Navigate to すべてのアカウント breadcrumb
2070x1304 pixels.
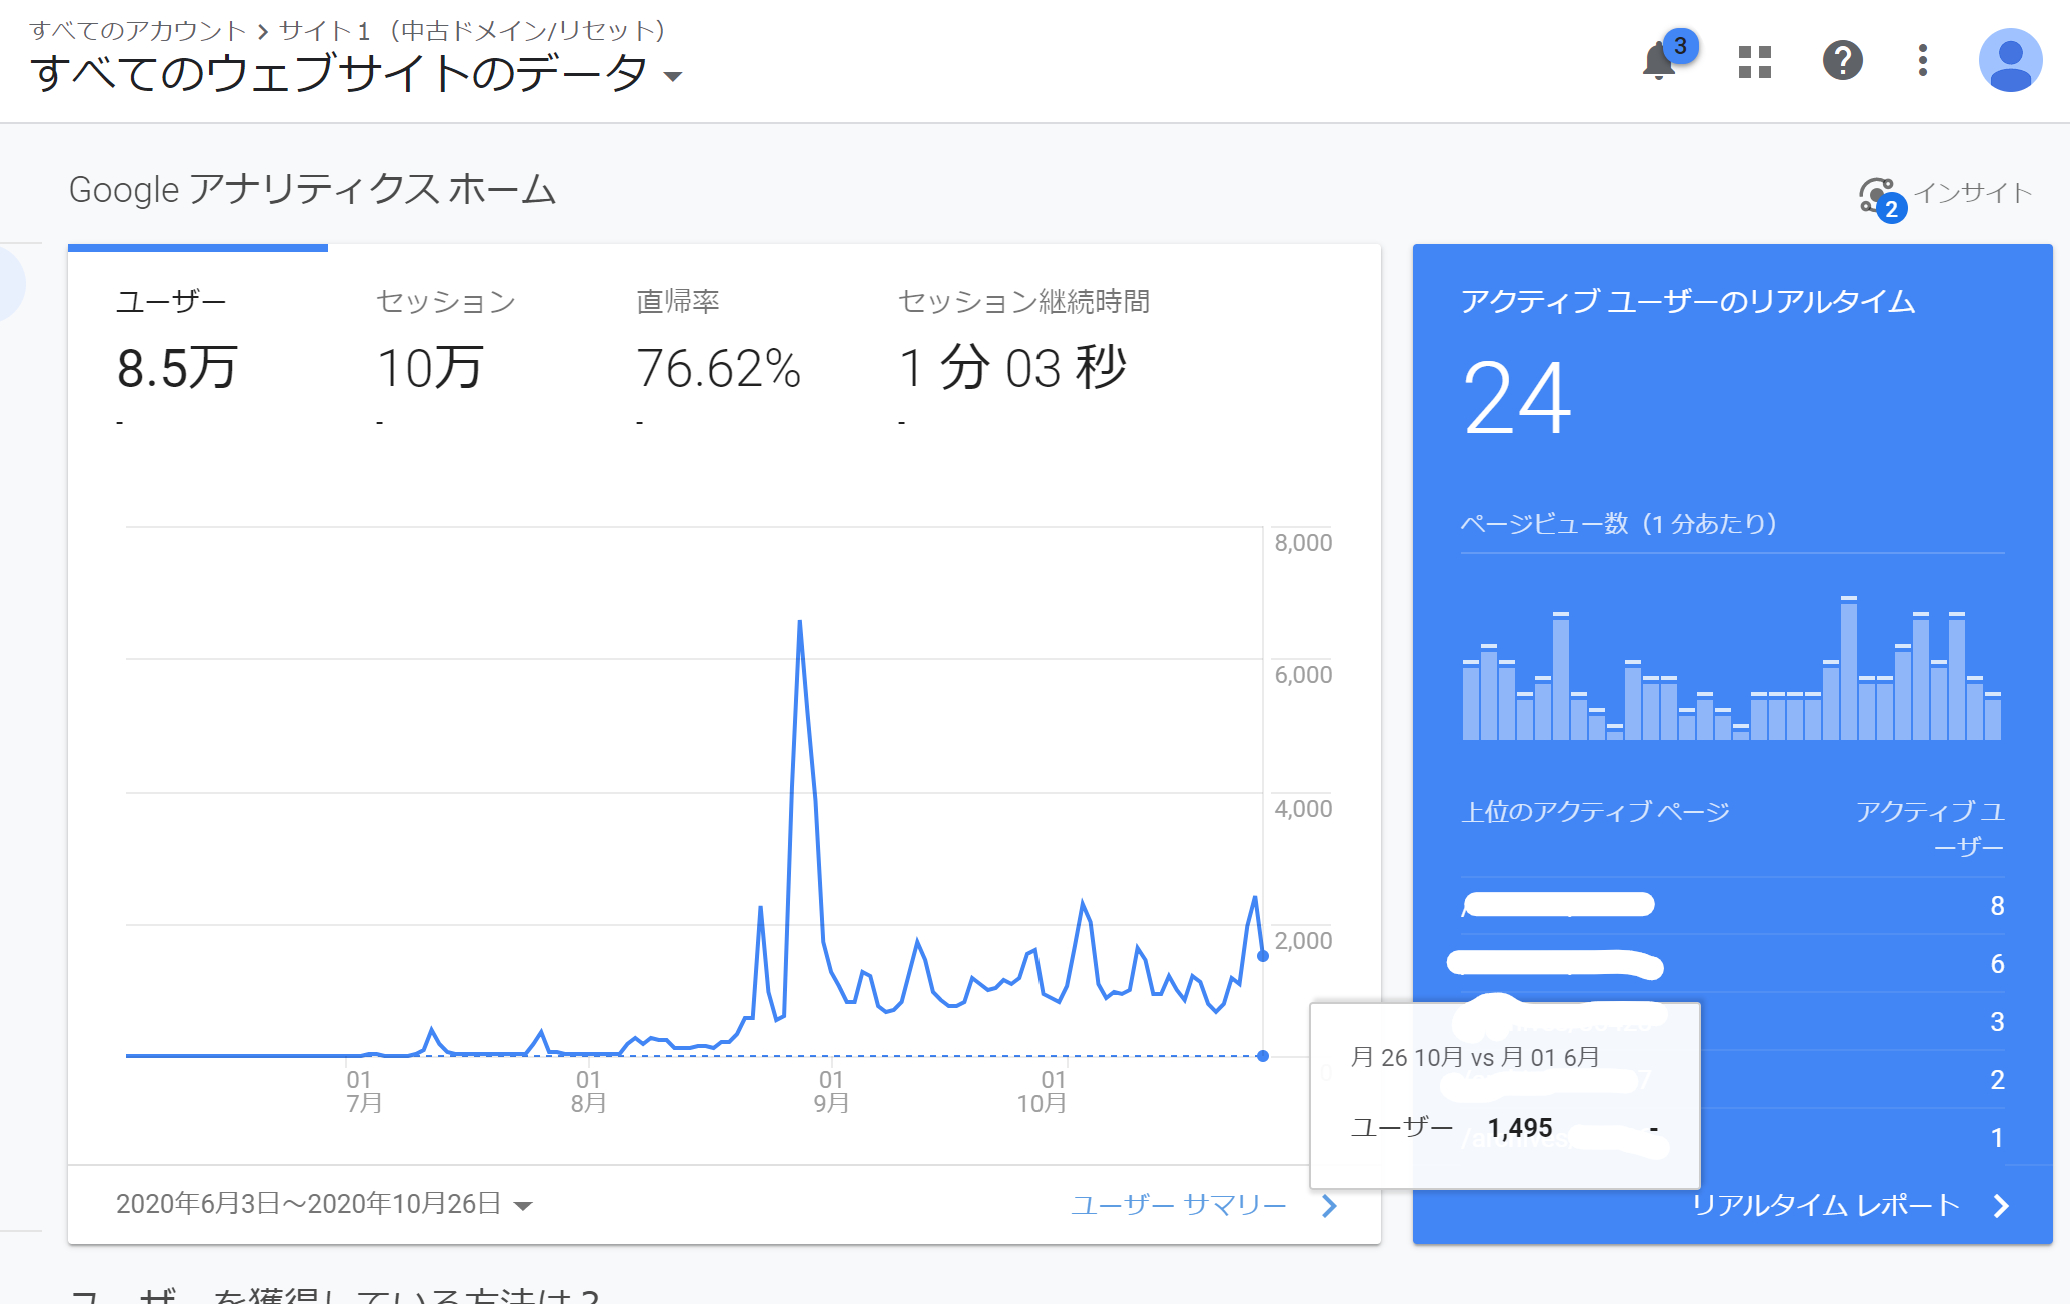point(135,30)
